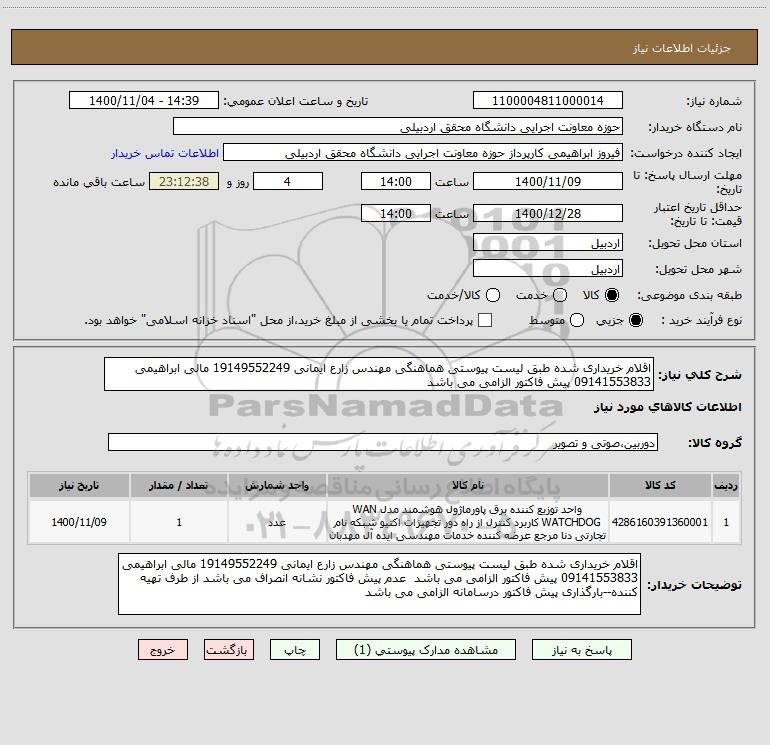
Task: Choose the متوسط purchase type radio
Action: pos(577,320)
